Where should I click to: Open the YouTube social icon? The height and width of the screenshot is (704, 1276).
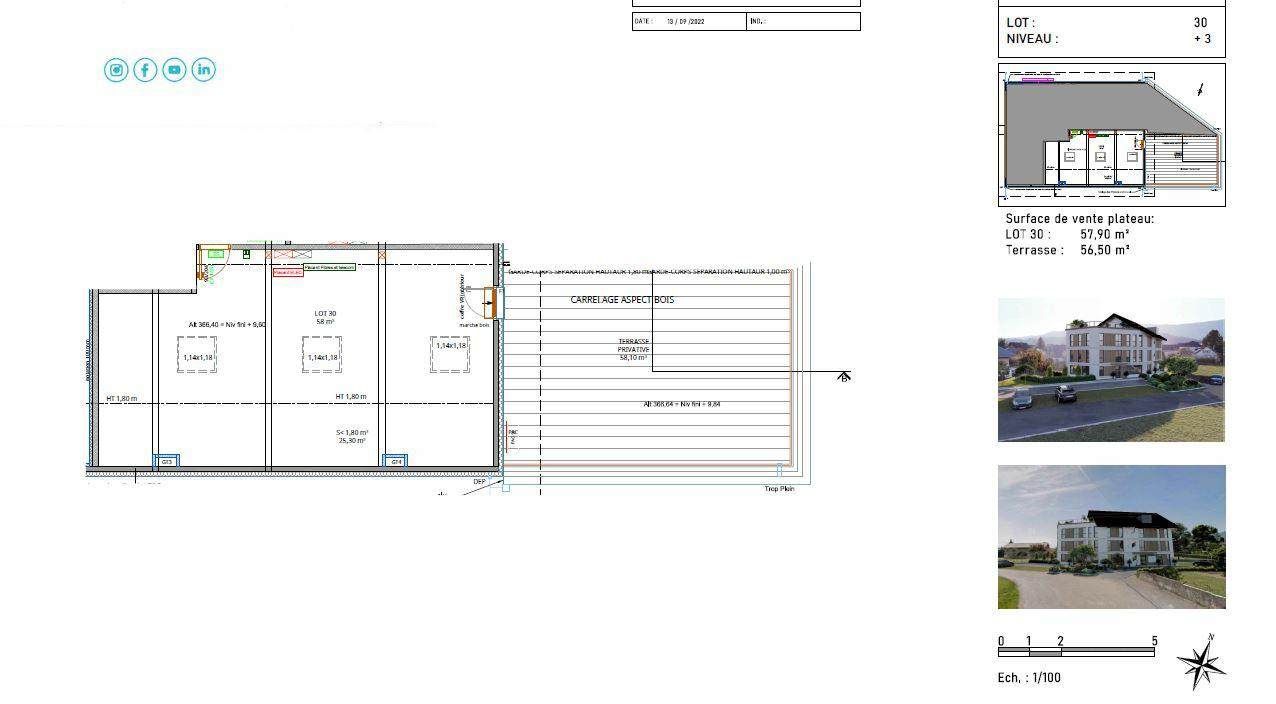click(174, 70)
